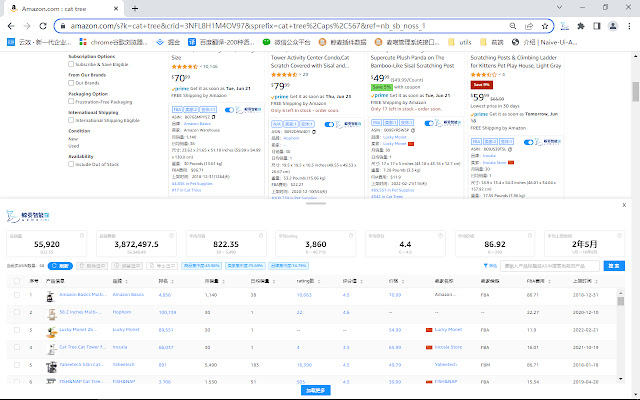This screenshot has width=640, height=400.
Task: Click the info icon on the 86.92 card
Action: [530, 236]
